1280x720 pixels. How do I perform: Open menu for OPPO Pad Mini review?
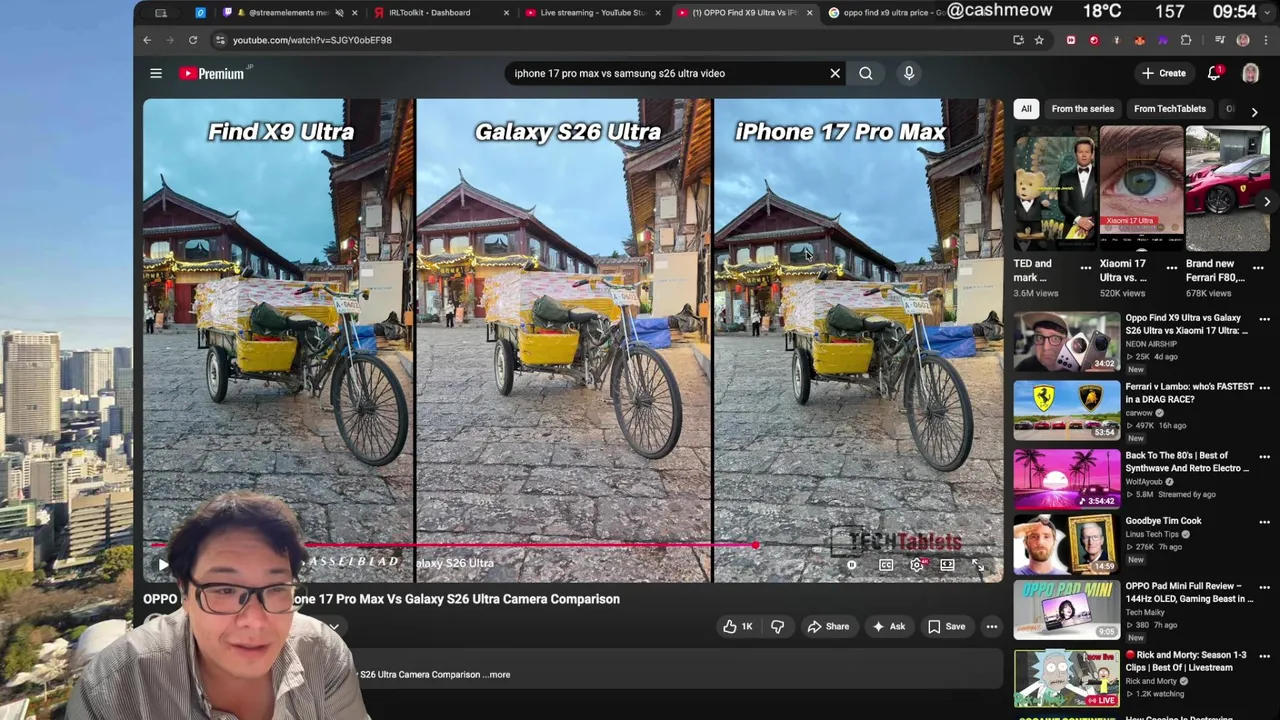[1264, 587]
